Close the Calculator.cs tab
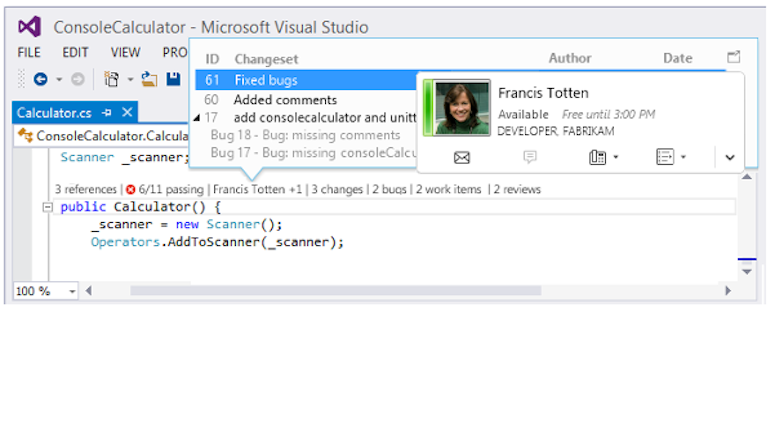The width and height of the screenshot is (767, 432). pos(127,113)
